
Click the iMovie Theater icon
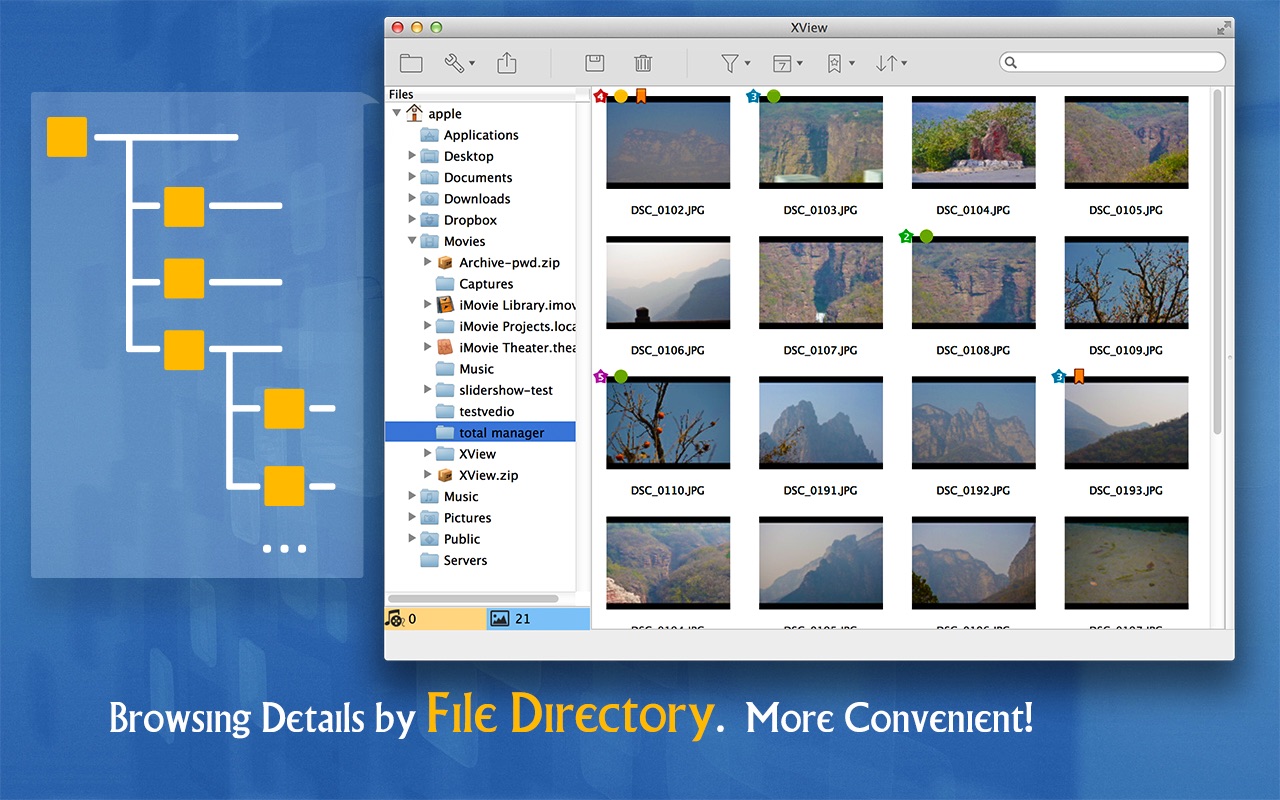[x=446, y=347]
